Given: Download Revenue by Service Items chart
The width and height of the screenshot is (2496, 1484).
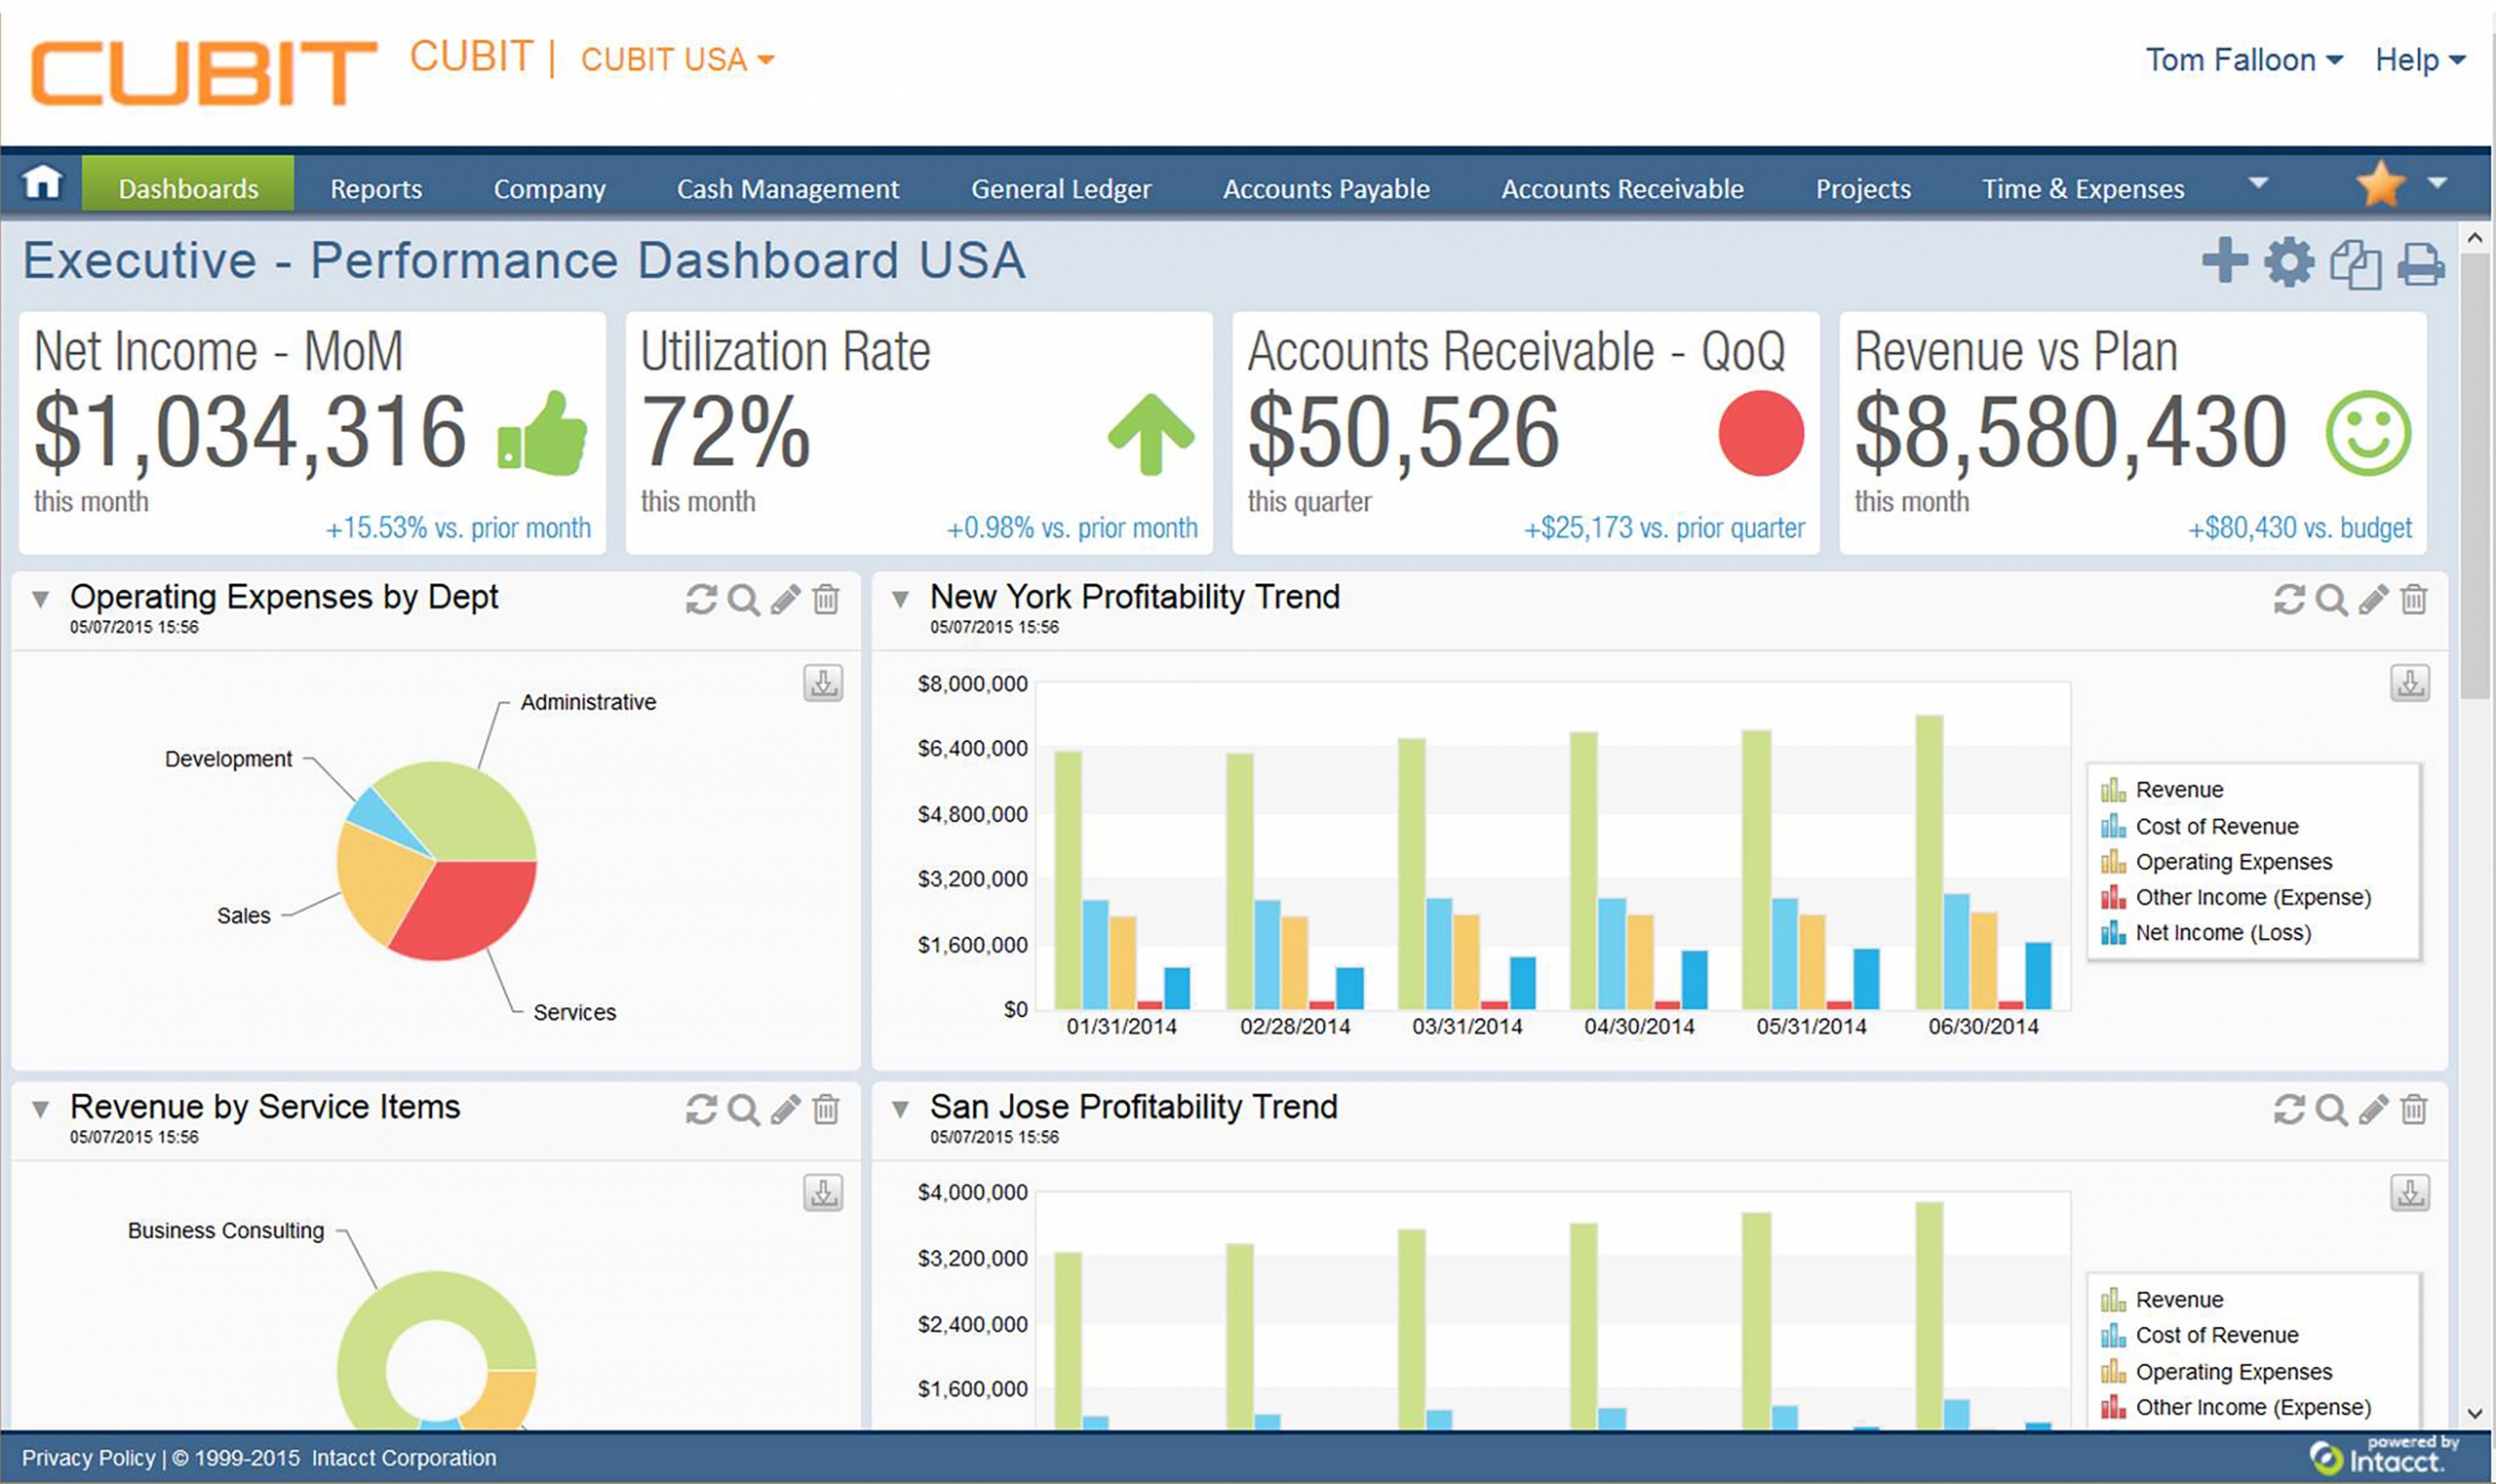Looking at the screenshot, I should (x=823, y=1193).
